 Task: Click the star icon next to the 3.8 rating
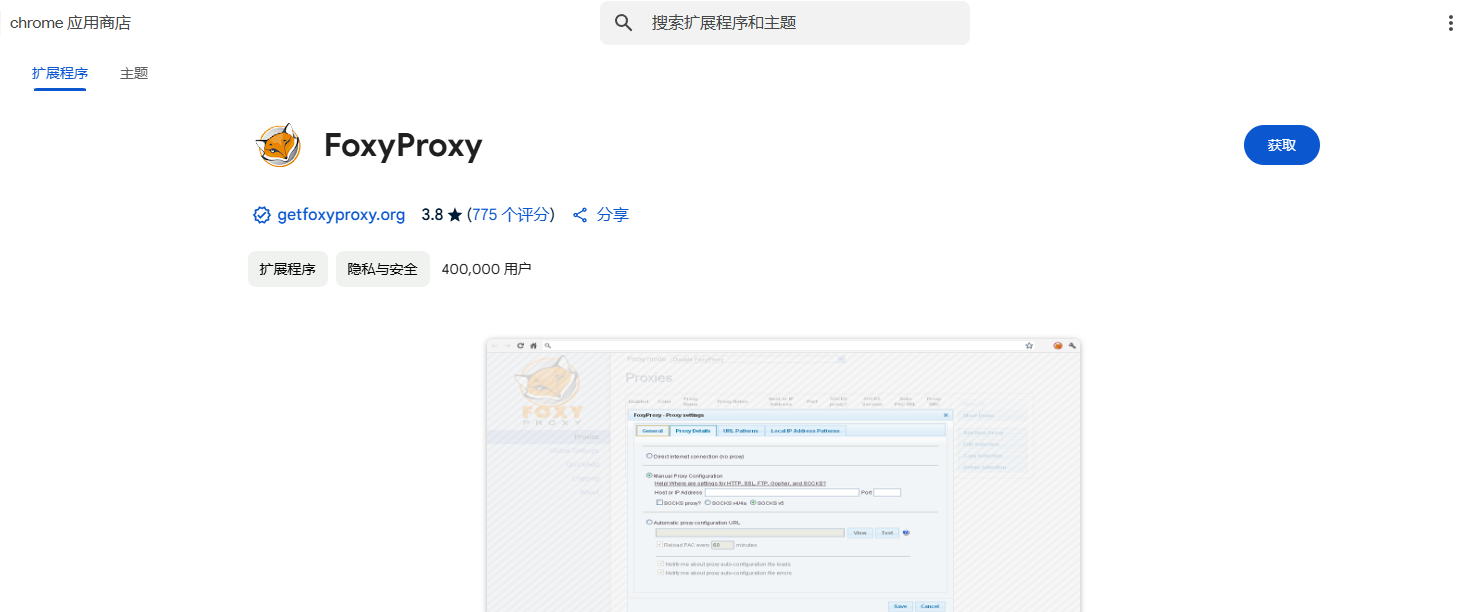pos(453,213)
